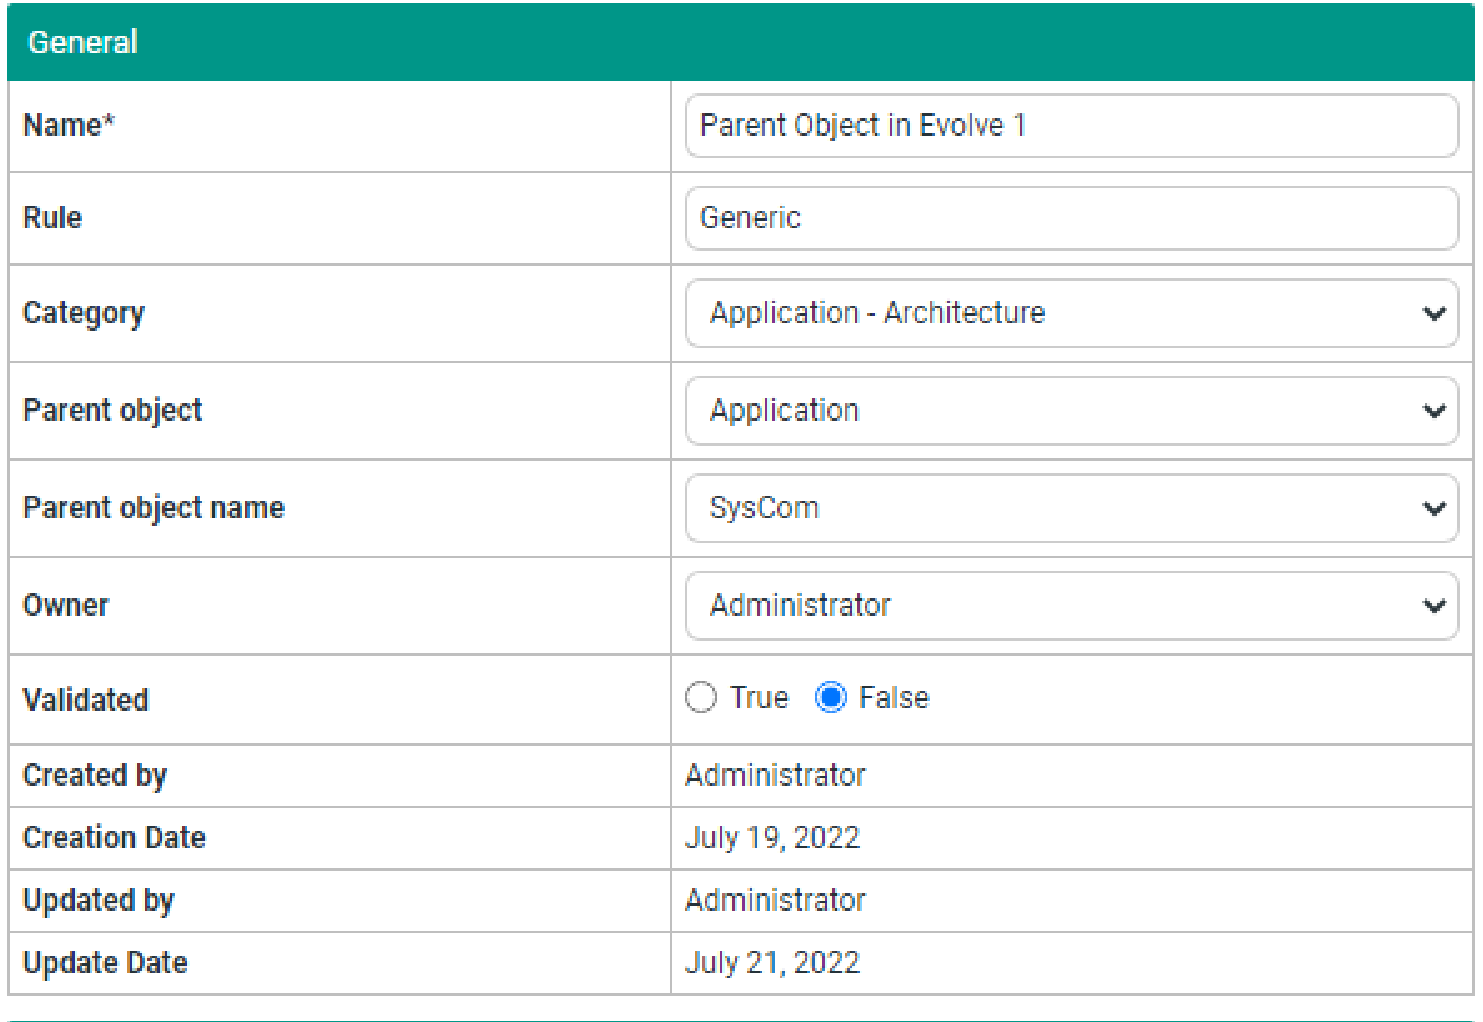1483x1022 pixels.
Task: Click the July 21, 2022 update date
Action: (772, 962)
